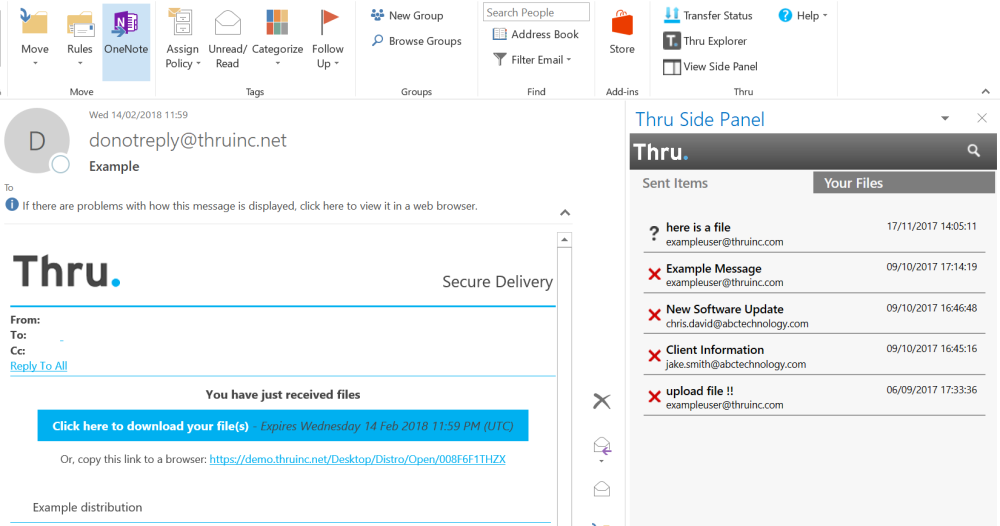Open the demo.thruinc.net distribution link
This screenshot has width=1000, height=526.
coord(358,459)
